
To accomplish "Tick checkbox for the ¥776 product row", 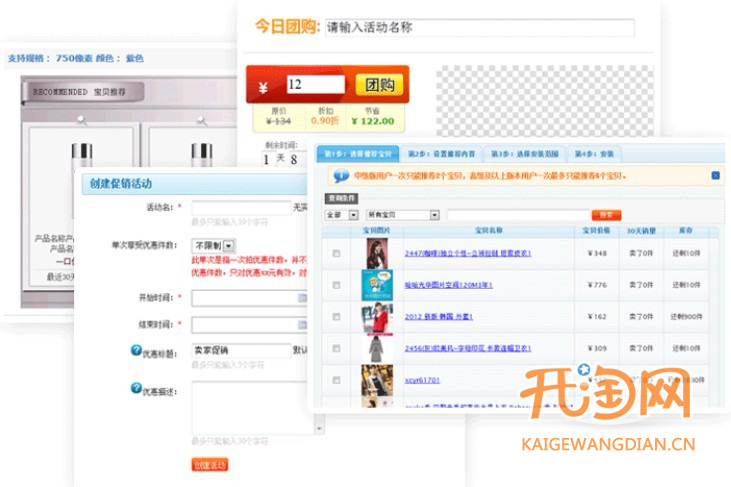I will [336, 285].
